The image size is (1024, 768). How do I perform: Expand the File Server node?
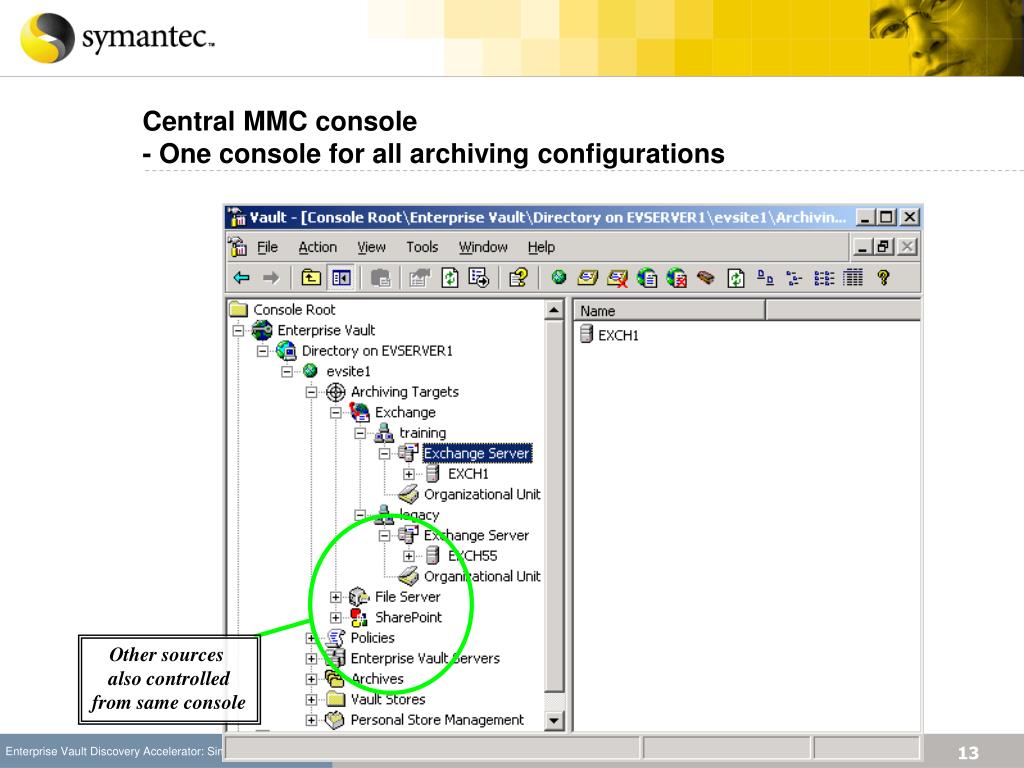pyautogui.click(x=336, y=598)
